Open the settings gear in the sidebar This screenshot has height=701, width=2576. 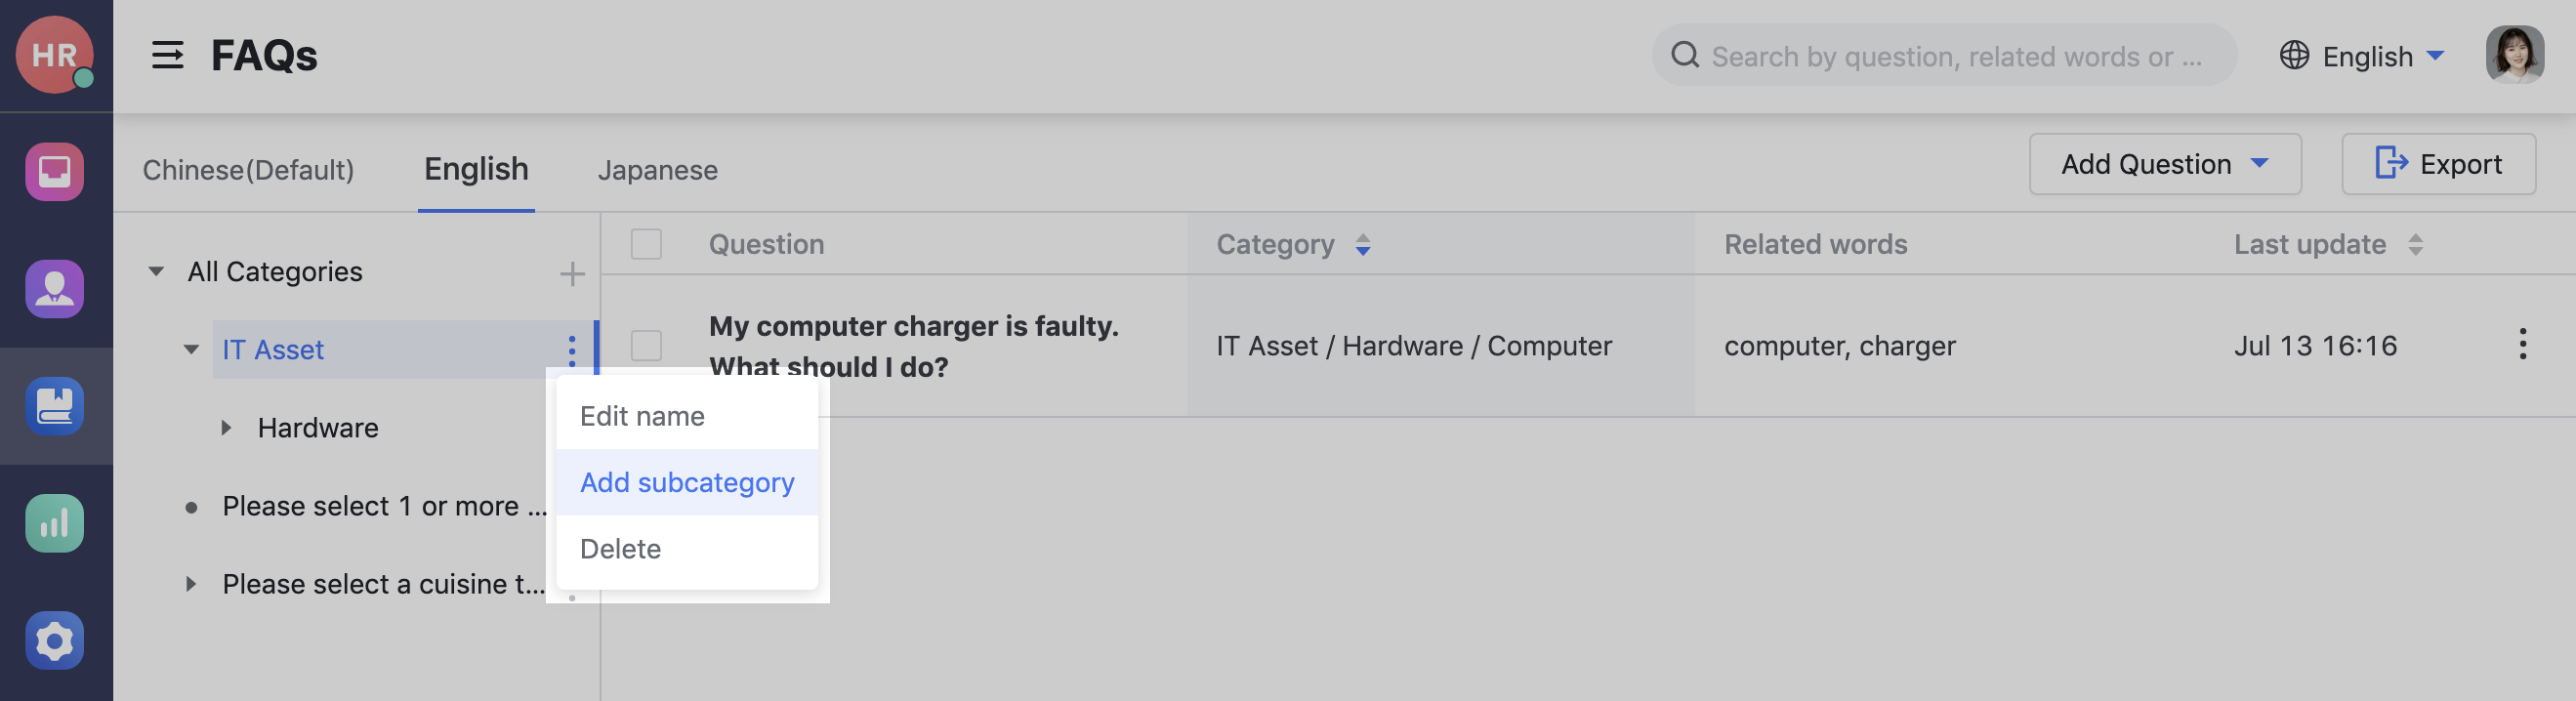[x=55, y=641]
